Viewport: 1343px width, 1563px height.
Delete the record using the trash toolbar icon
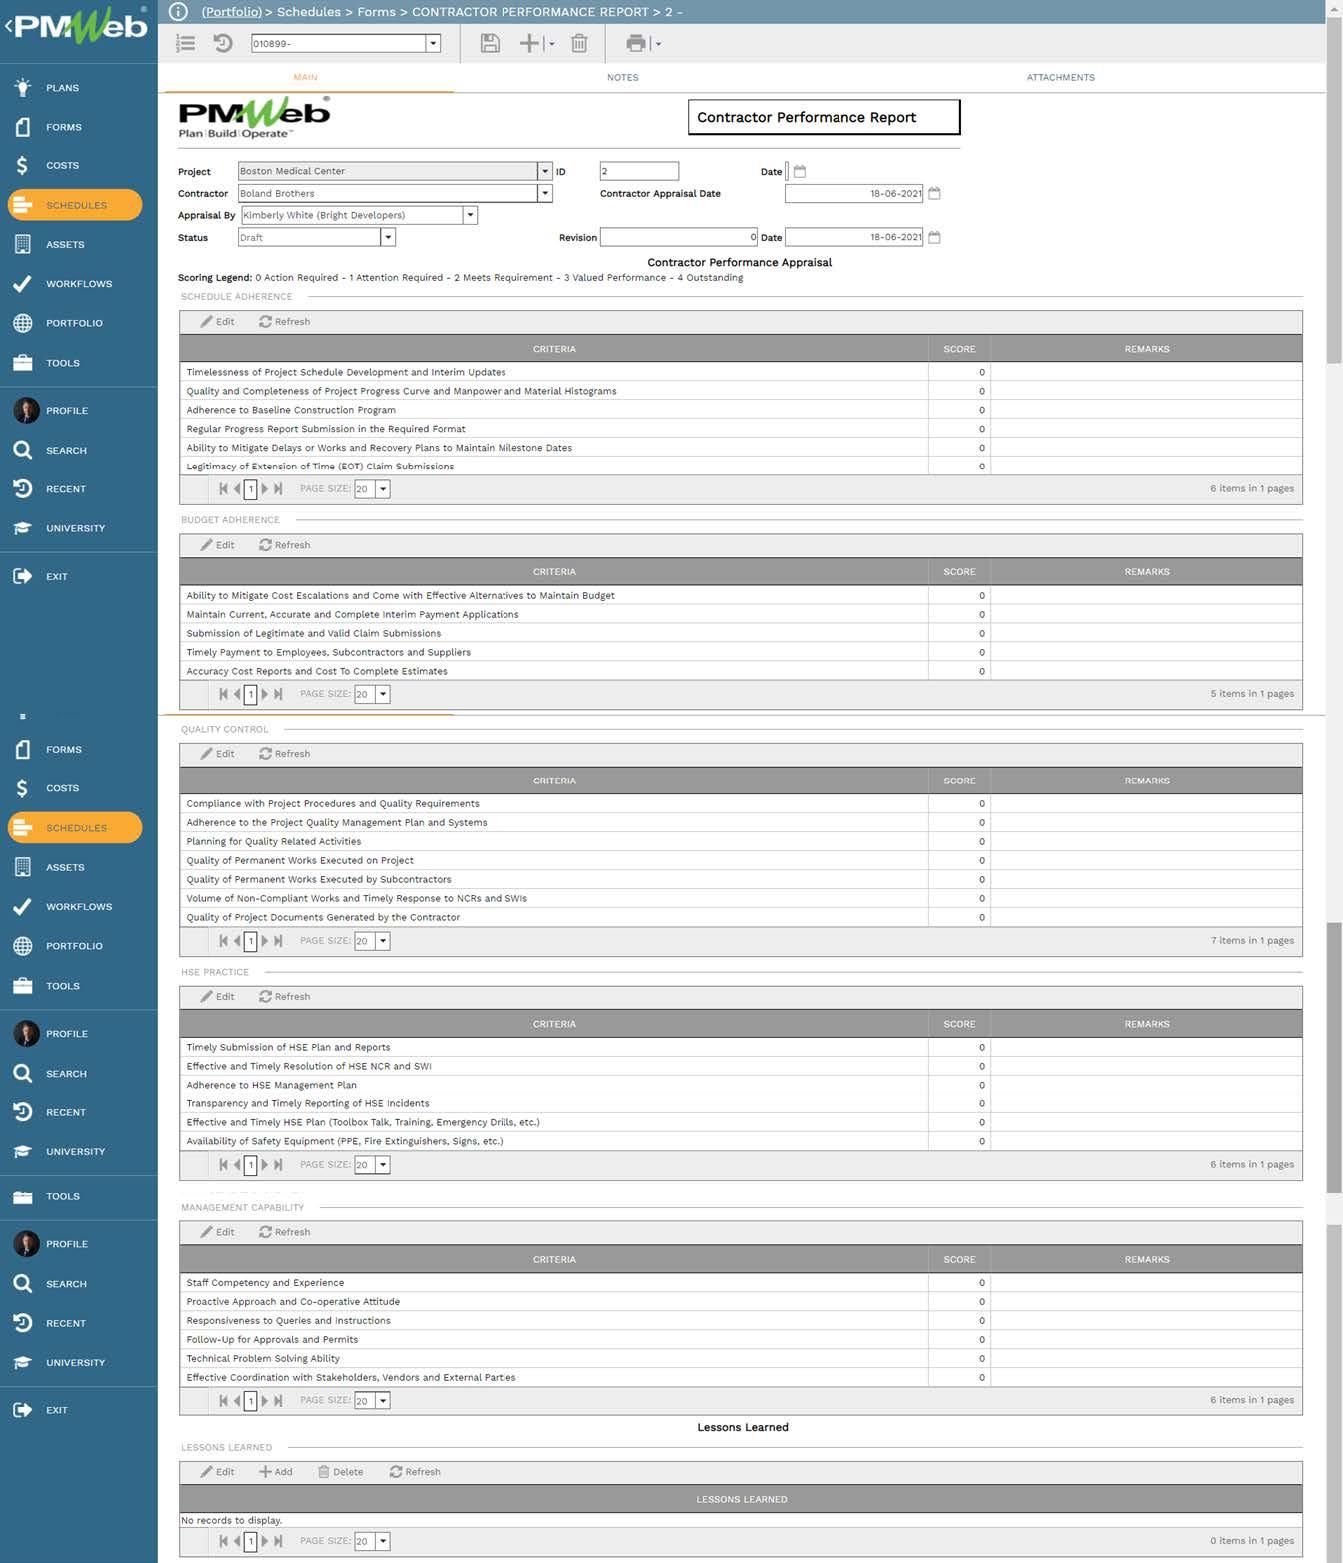click(x=579, y=43)
